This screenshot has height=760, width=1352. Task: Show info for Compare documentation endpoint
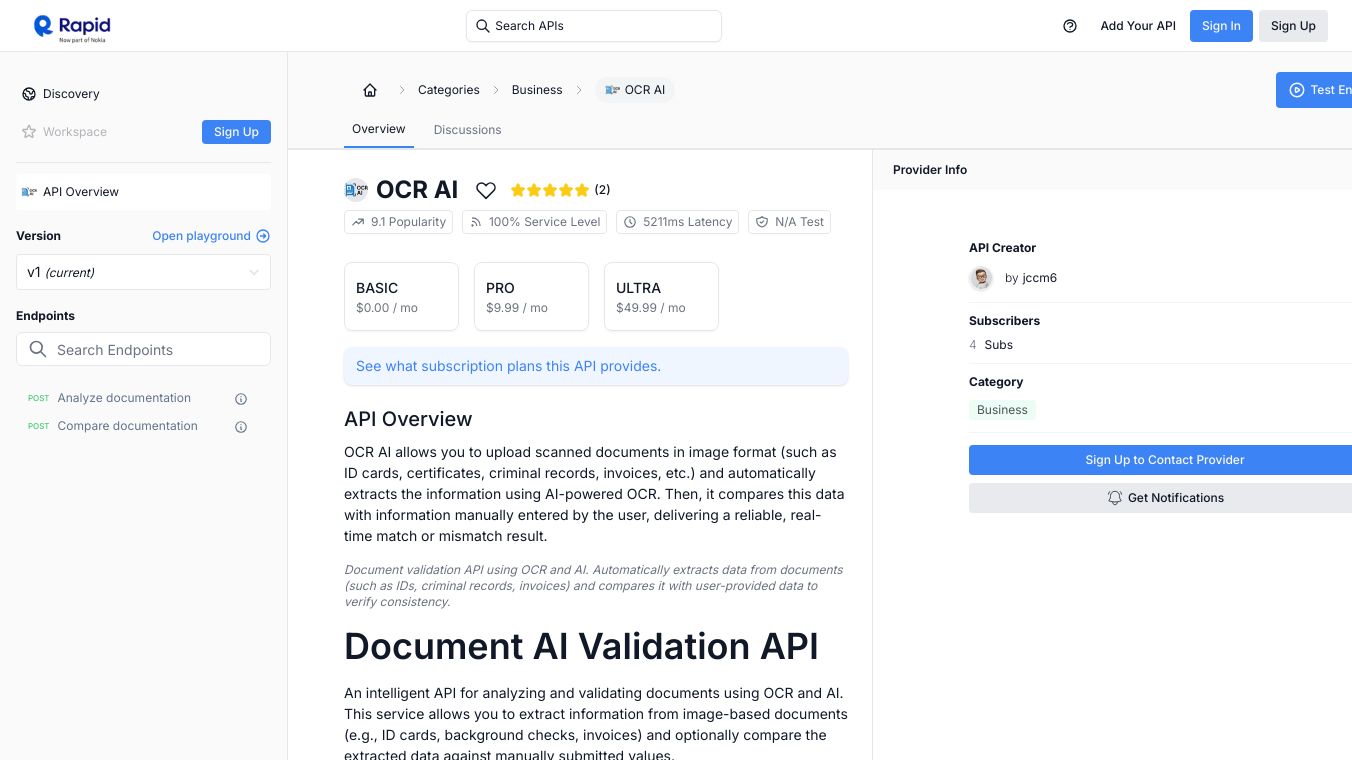pos(241,427)
